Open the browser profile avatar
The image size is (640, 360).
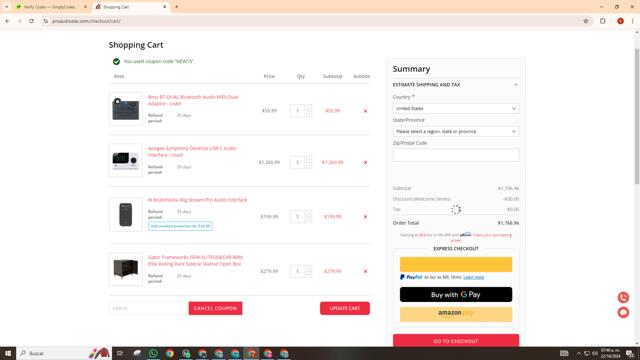(620, 21)
